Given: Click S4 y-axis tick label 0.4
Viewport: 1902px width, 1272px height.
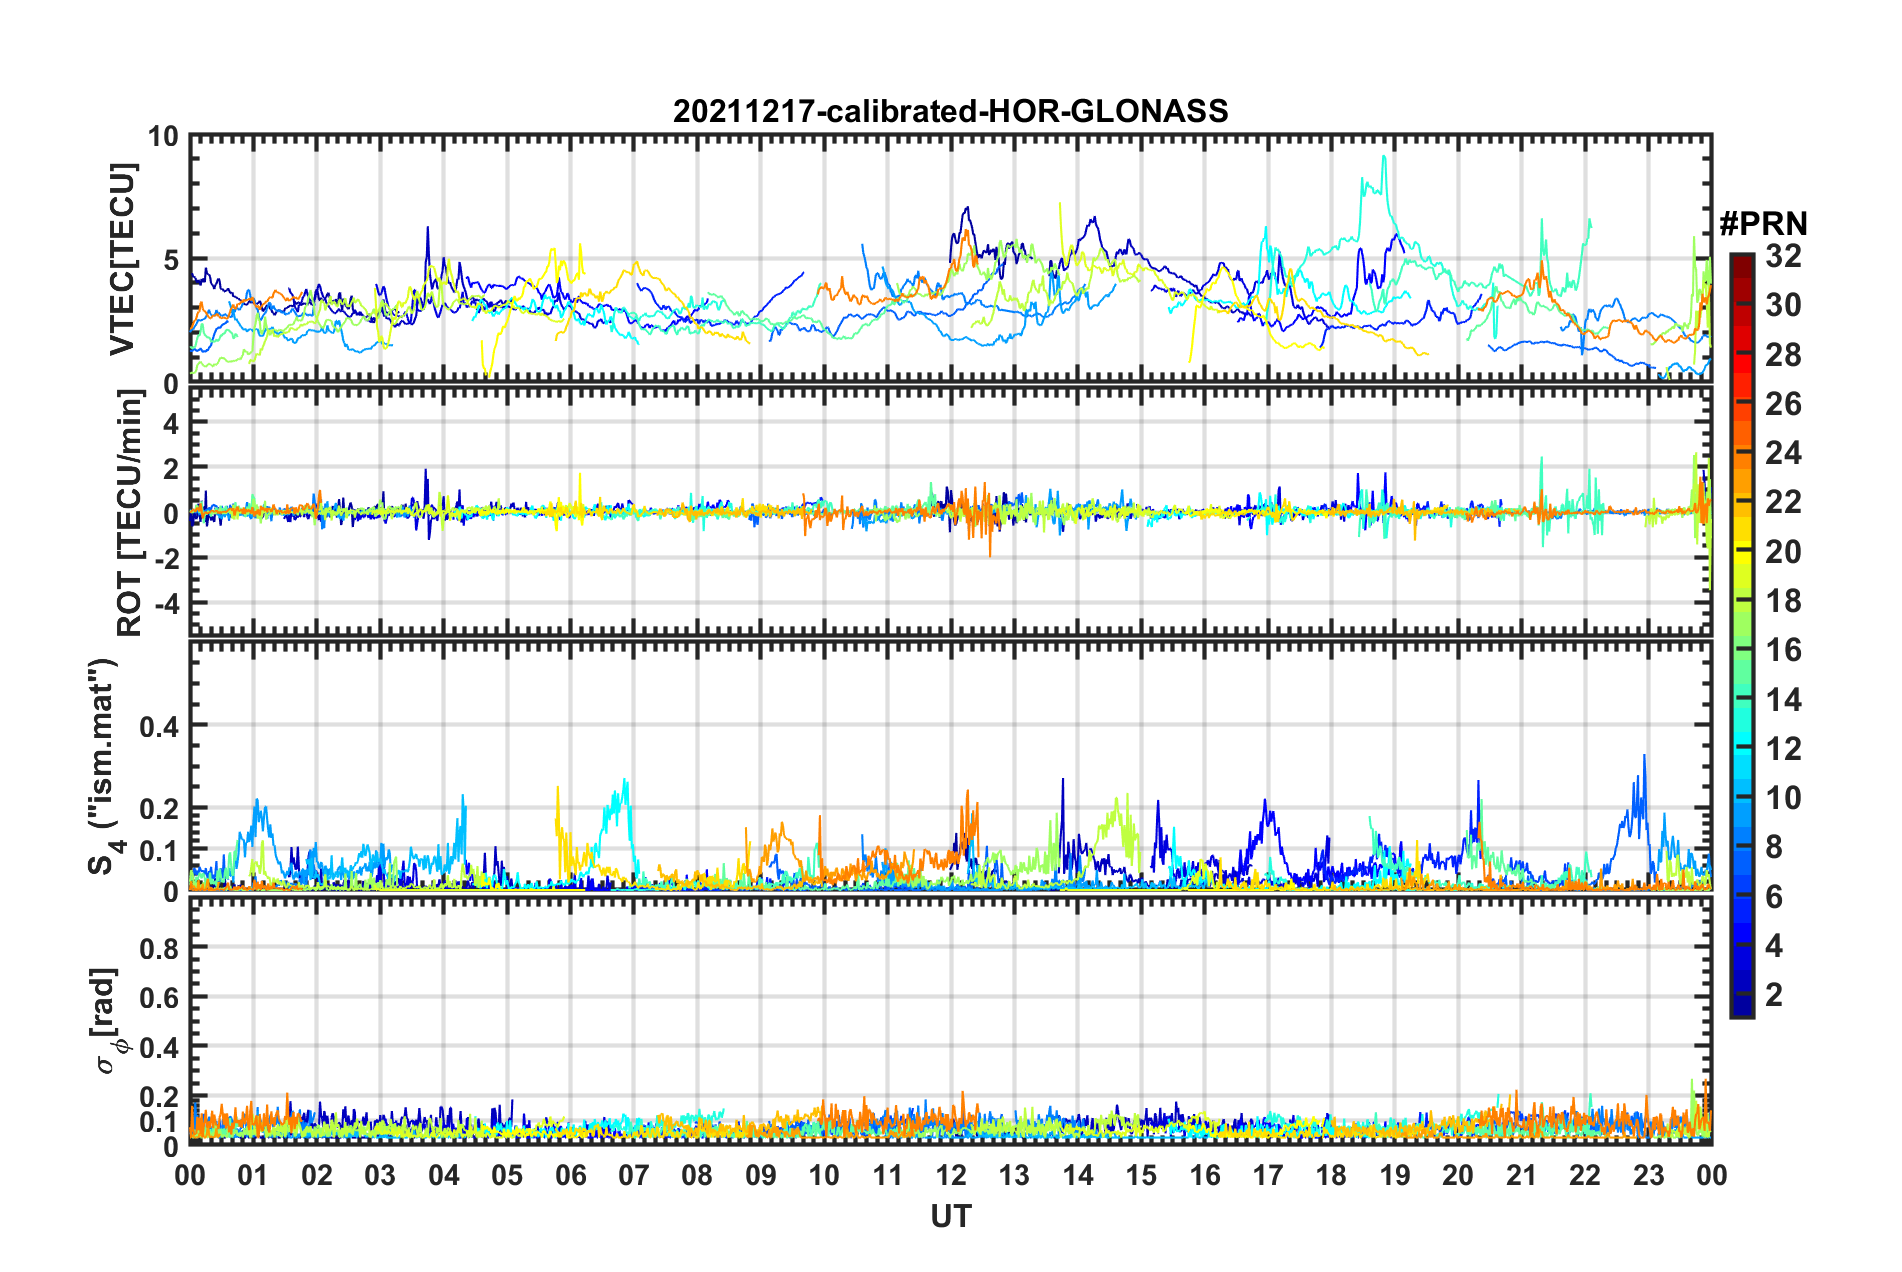Looking at the screenshot, I should (x=160, y=726).
